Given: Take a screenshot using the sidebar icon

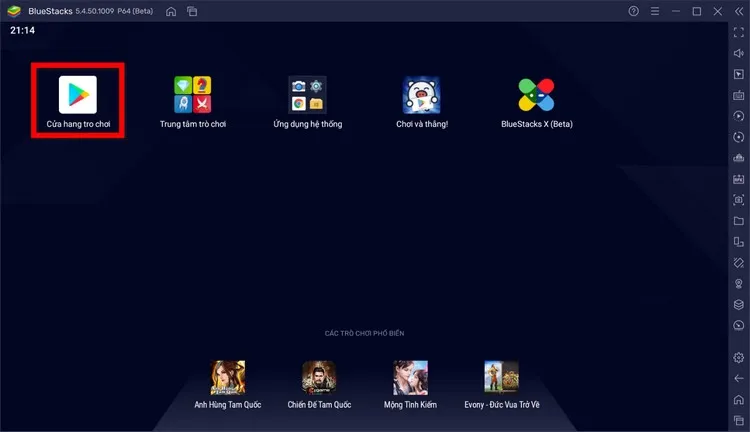Looking at the screenshot, I should click(739, 200).
